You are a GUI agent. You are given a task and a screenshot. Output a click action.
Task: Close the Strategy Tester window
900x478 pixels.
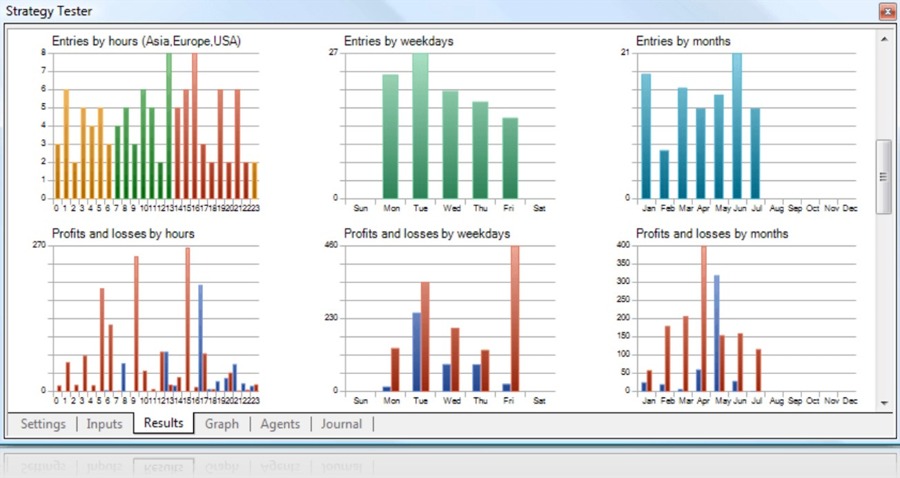click(x=888, y=11)
